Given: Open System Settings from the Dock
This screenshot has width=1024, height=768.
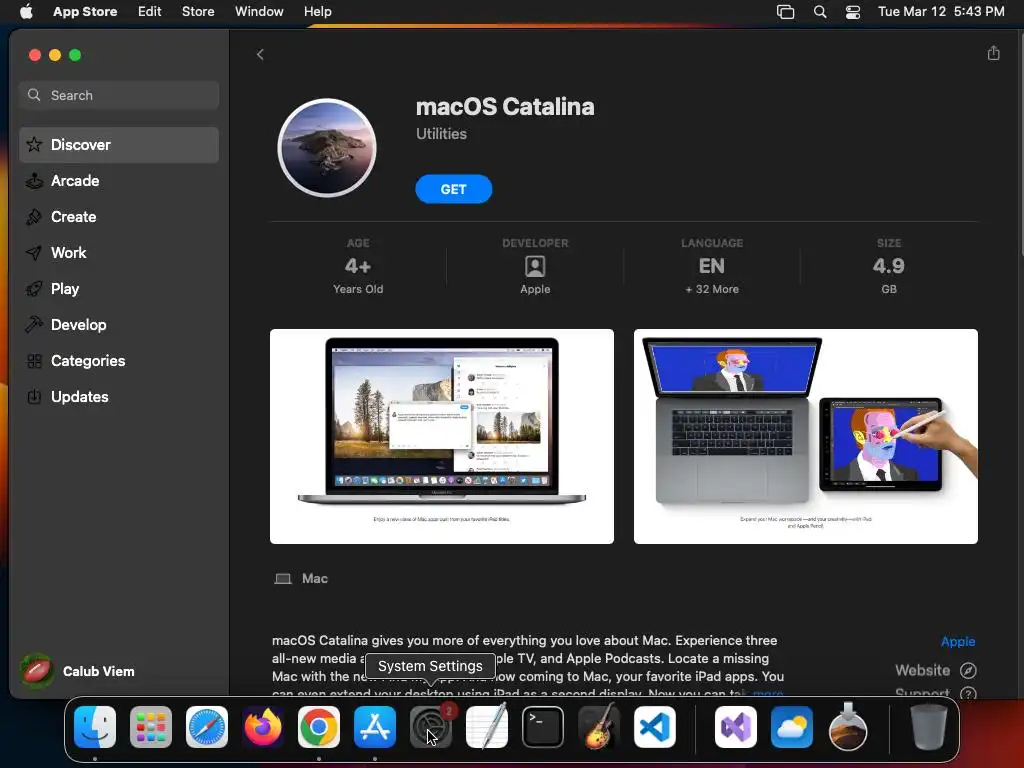Looking at the screenshot, I should click(430, 727).
